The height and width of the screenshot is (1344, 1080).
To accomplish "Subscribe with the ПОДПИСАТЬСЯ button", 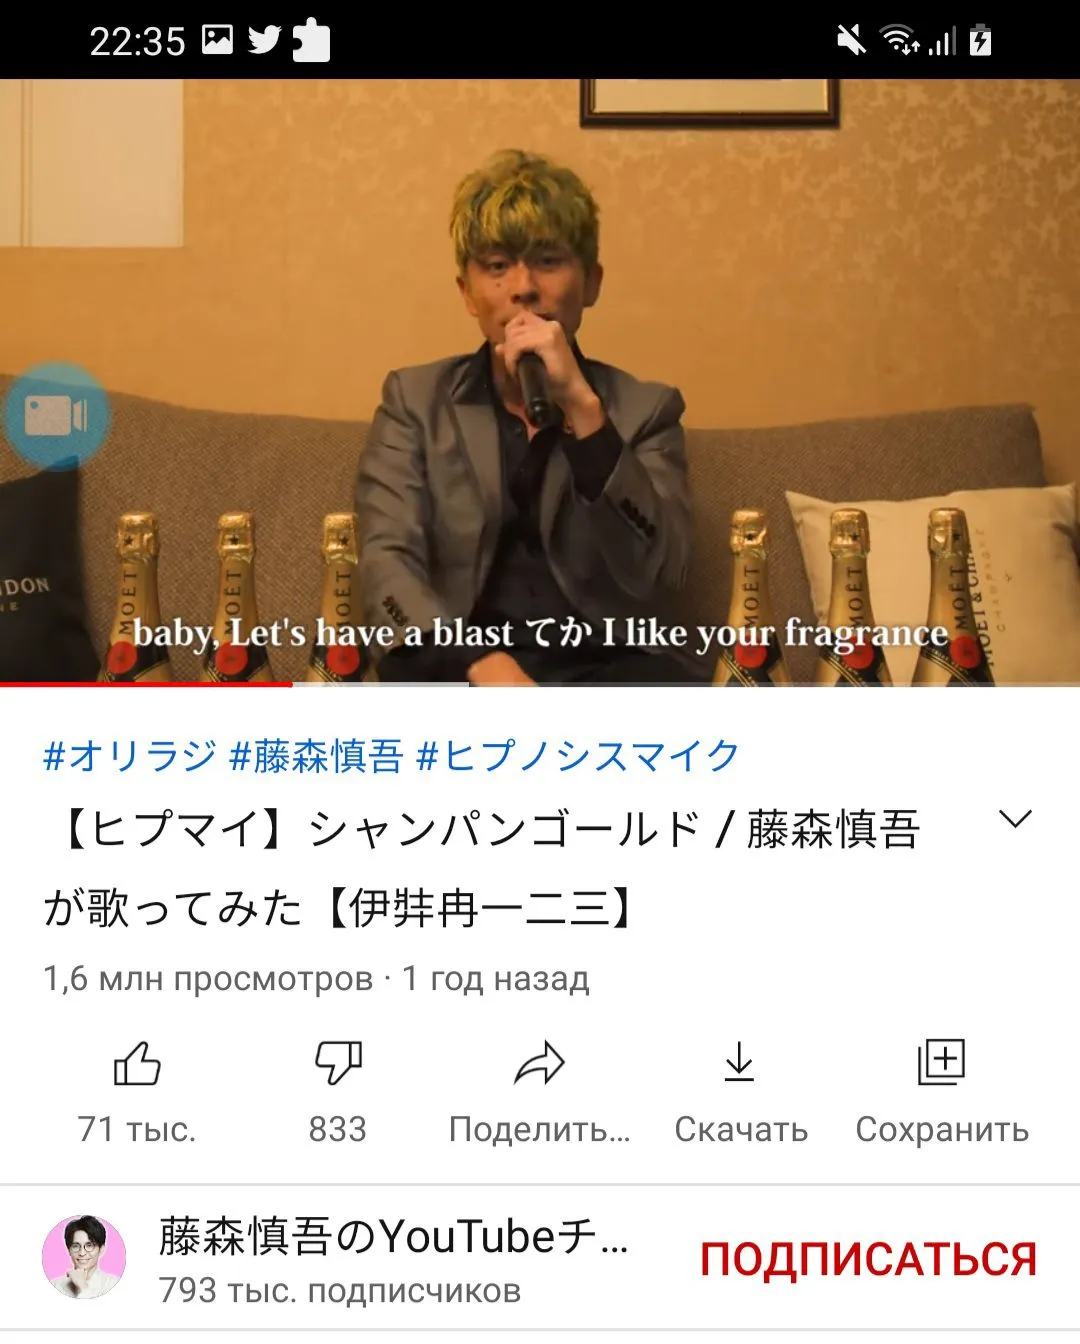I will point(868,1259).
